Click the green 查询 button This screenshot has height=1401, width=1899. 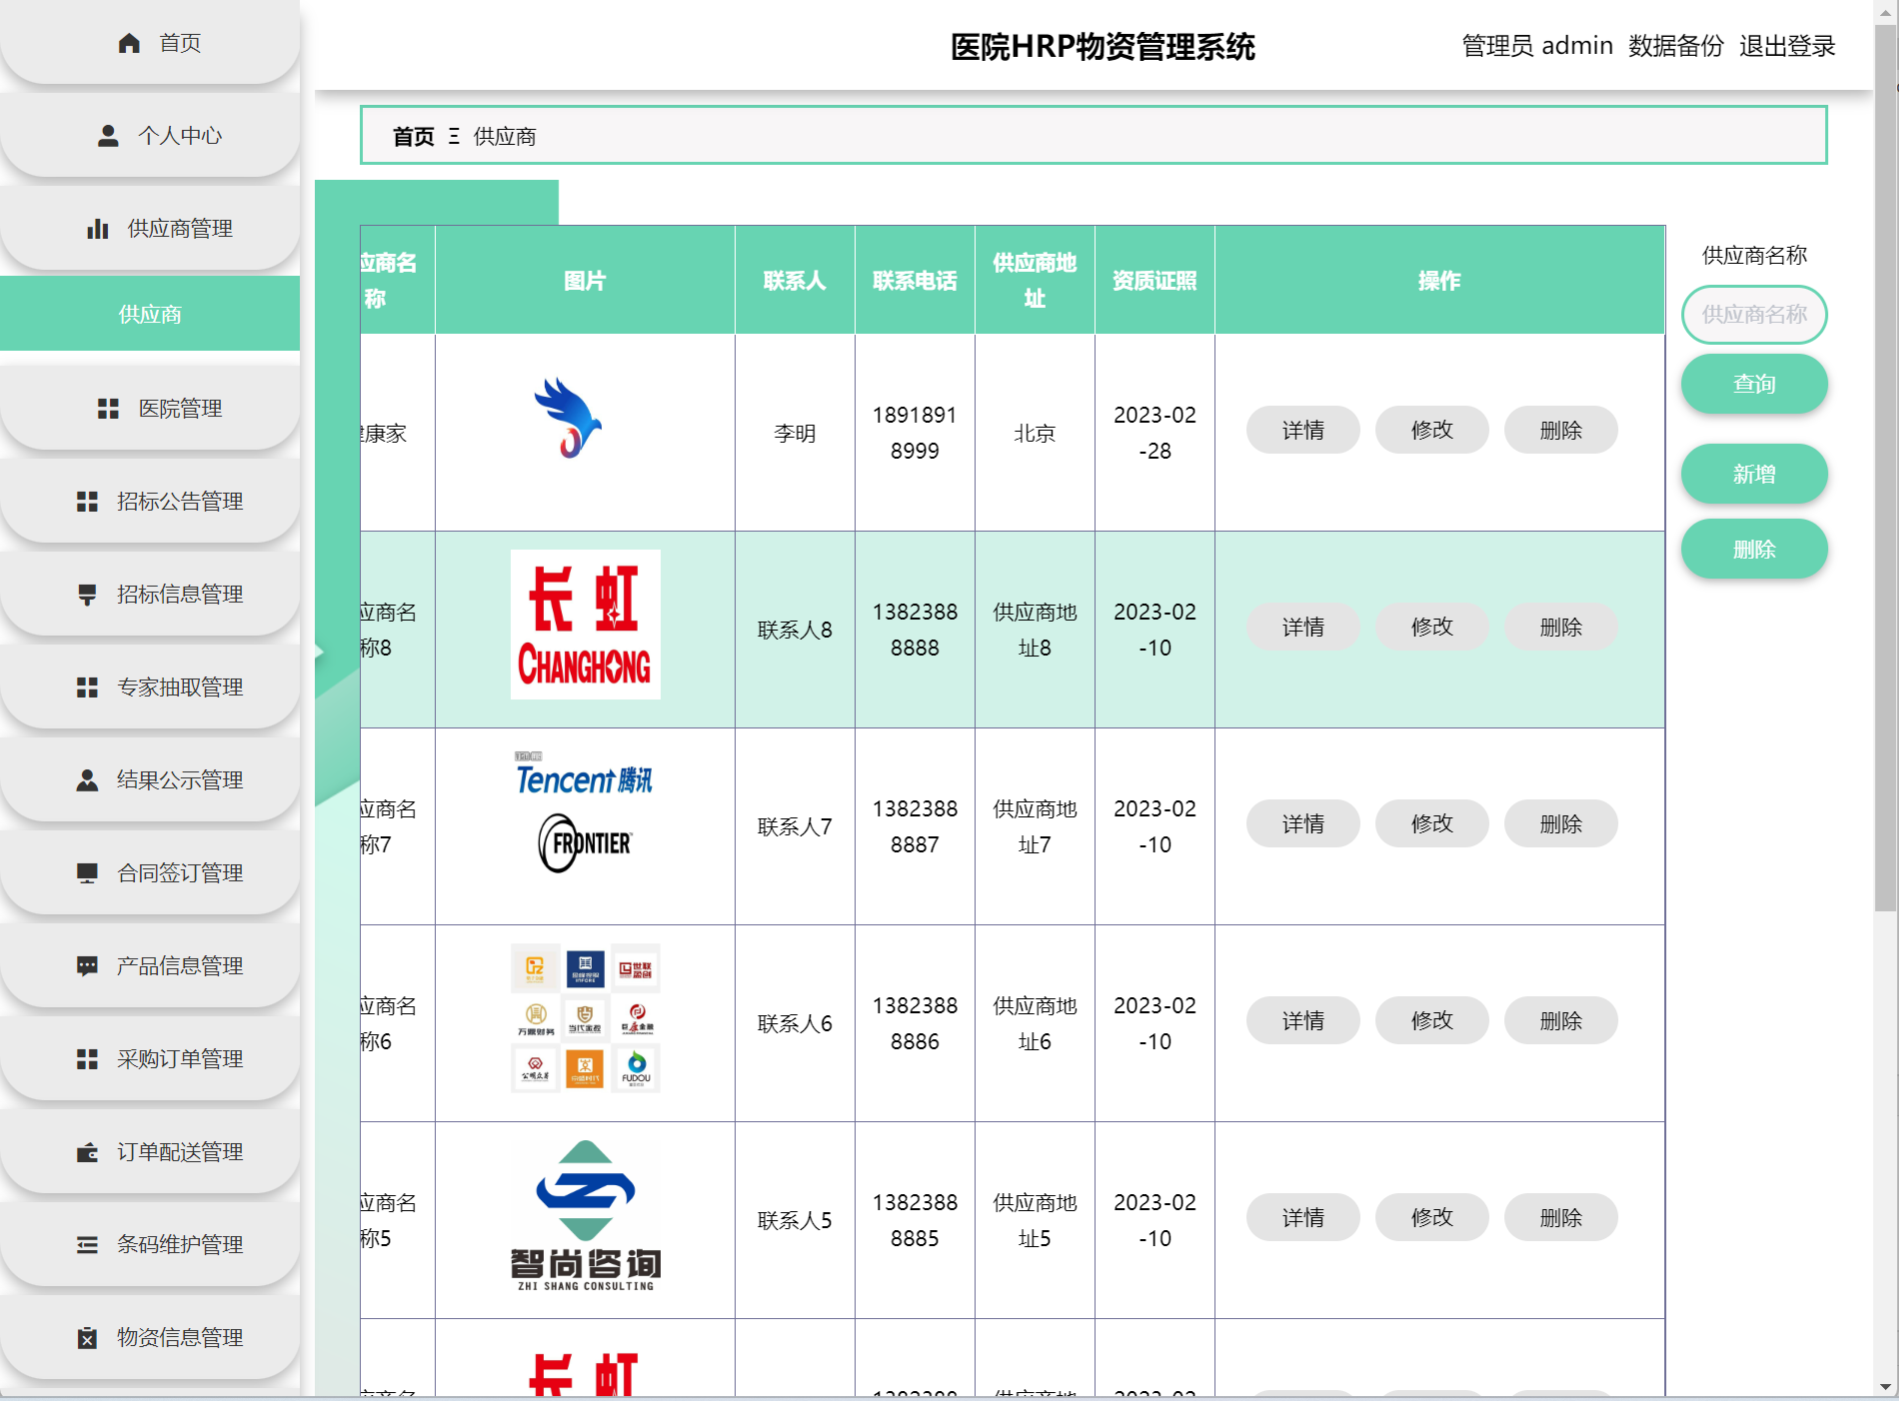pos(1754,384)
